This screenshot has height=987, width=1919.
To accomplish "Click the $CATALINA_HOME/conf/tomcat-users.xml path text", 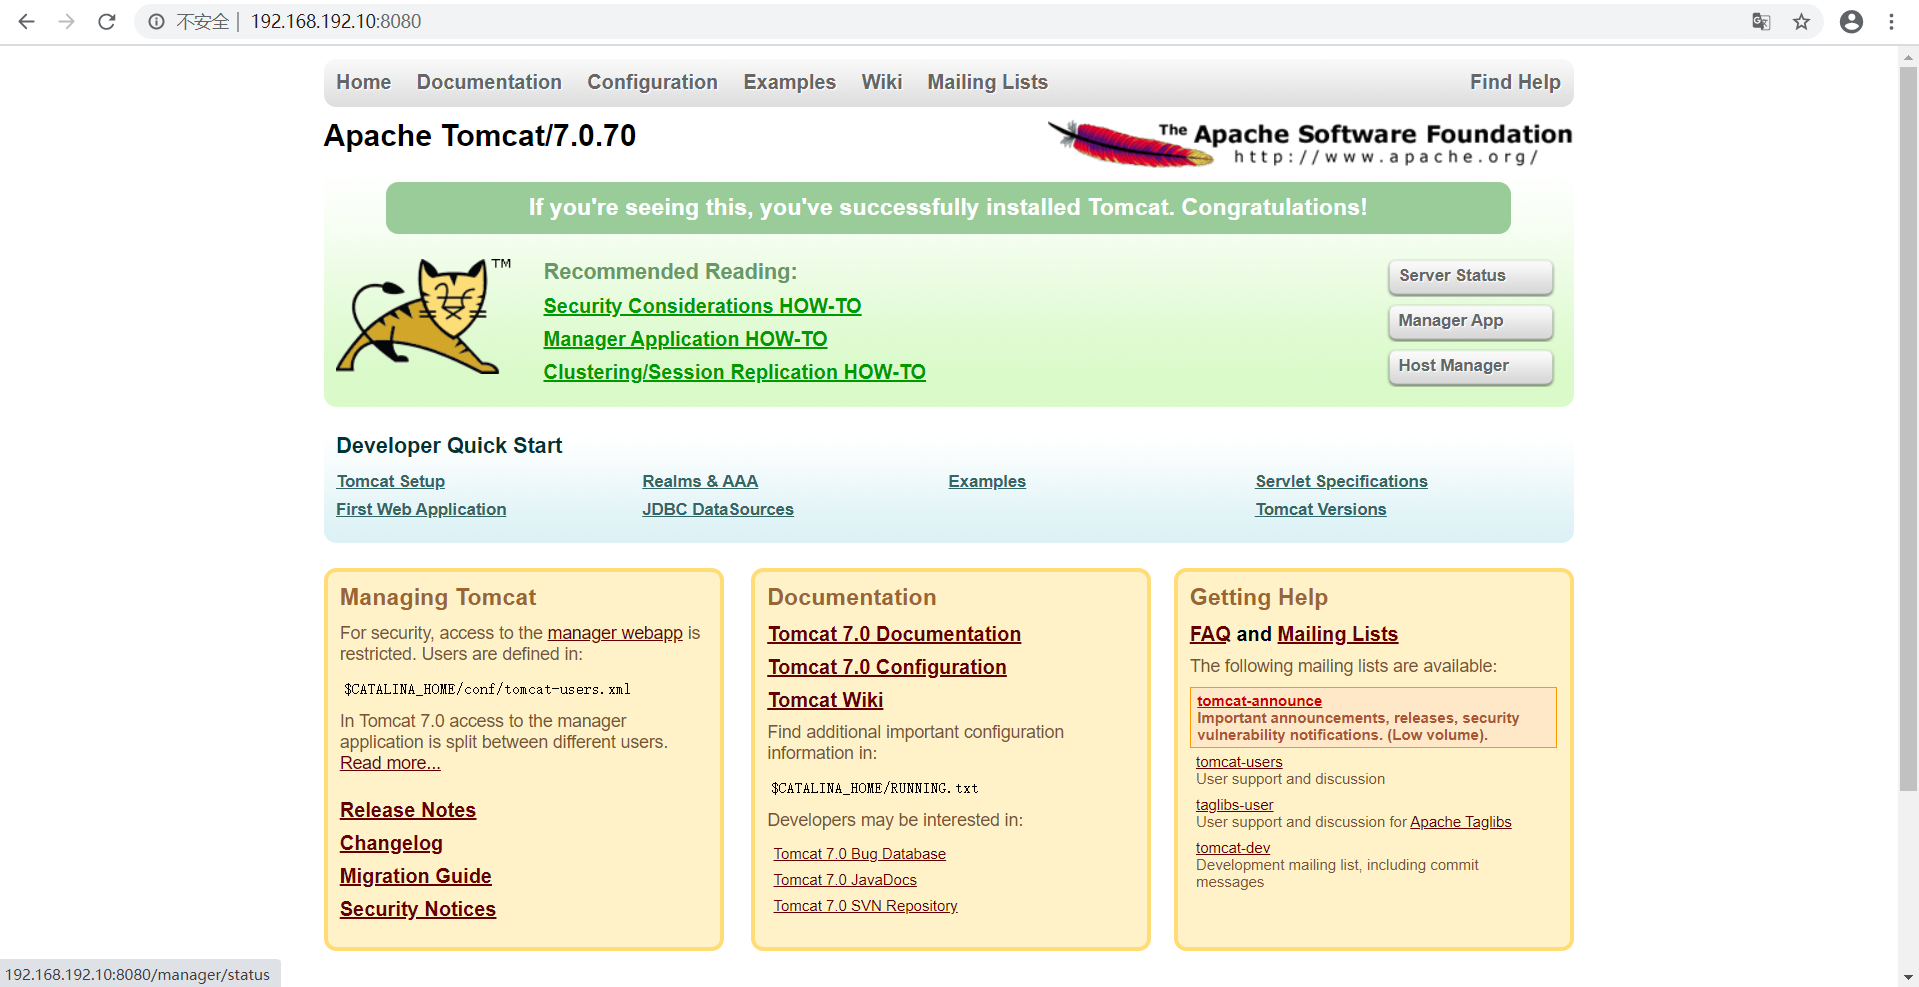I will tap(487, 689).
